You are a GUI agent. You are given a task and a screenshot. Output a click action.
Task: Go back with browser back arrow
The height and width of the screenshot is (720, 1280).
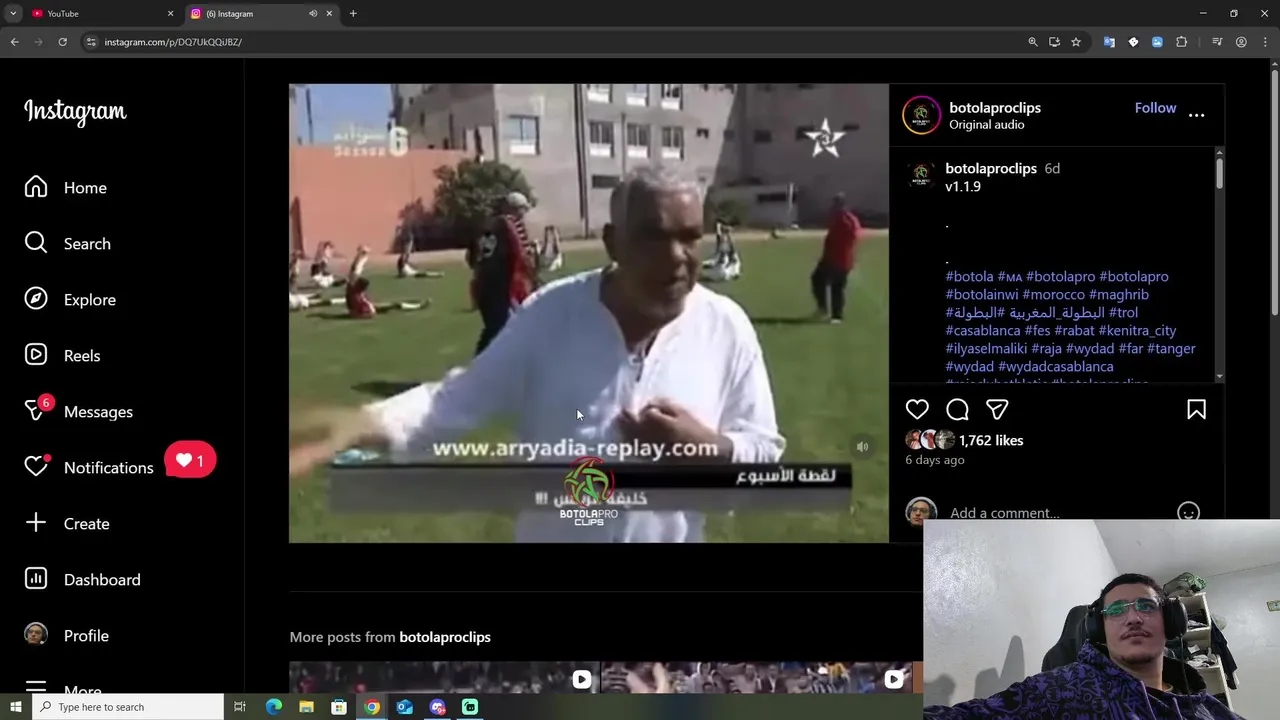click(x=14, y=42)
